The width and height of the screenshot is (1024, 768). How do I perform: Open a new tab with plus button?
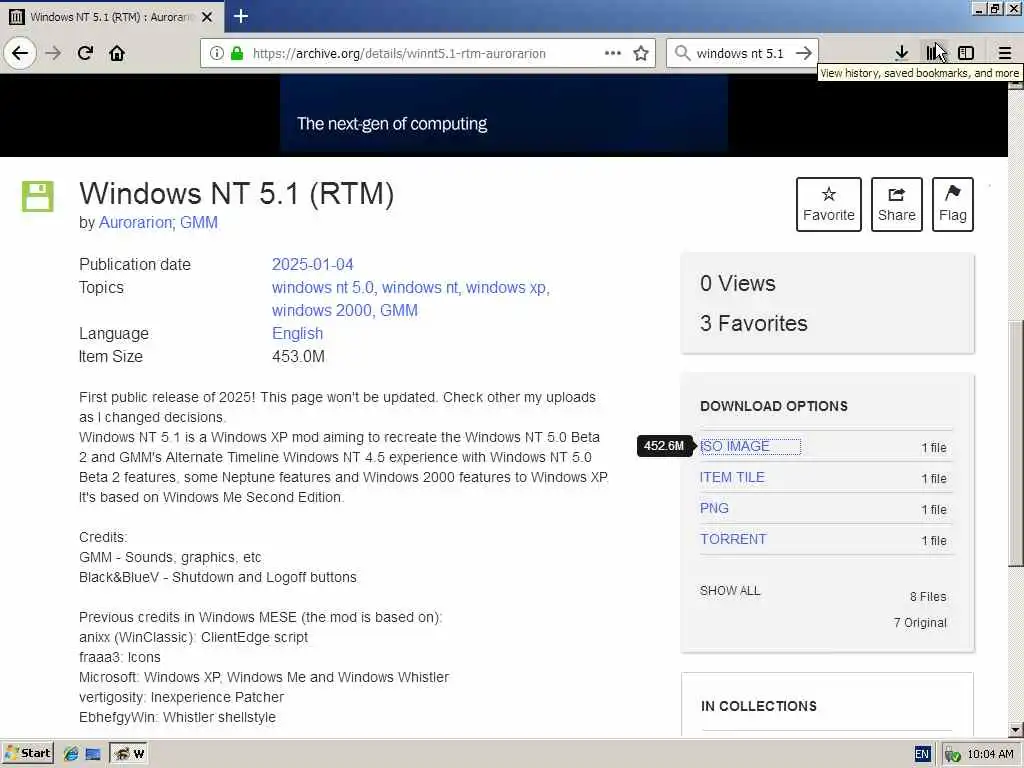[x=240, y=16]
